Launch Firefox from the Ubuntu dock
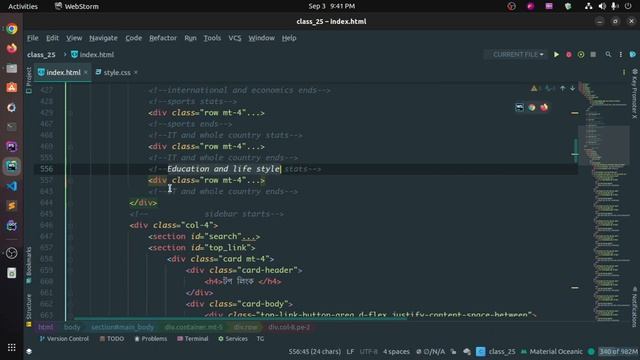The height and width of the screenshot is (360, 640). [11, 48]
